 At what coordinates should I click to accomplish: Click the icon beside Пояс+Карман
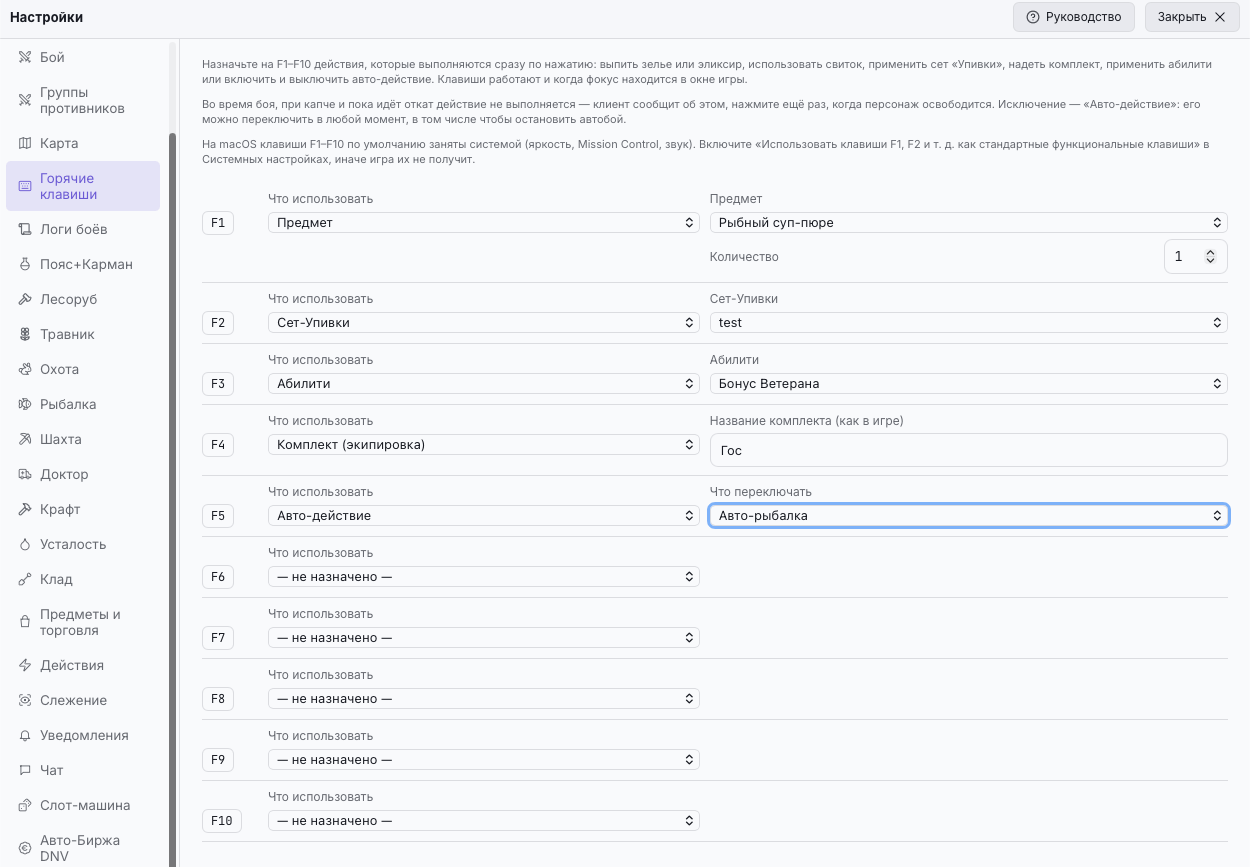pyautogui.click(x=25, y=264)
